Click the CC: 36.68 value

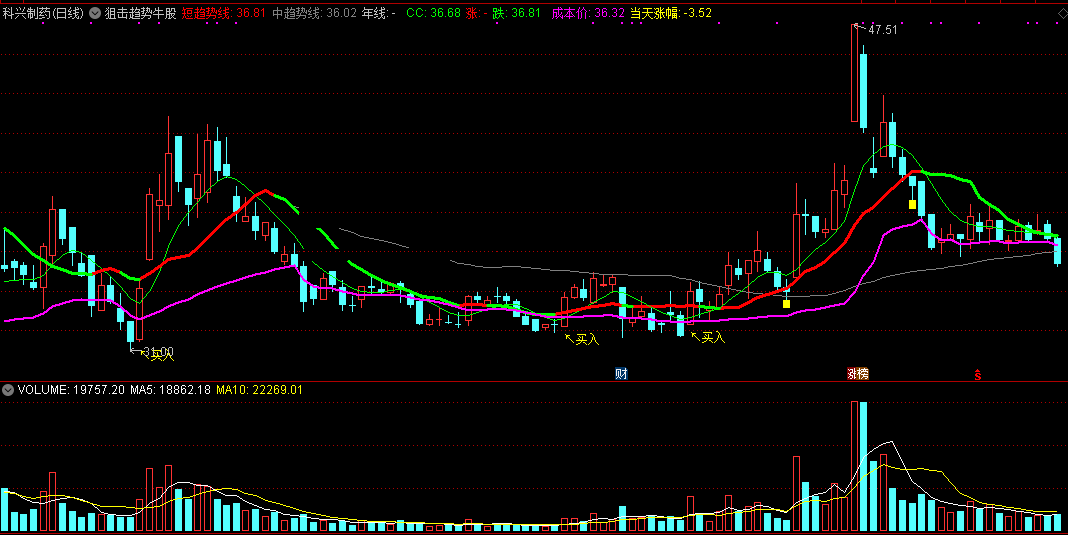(x=433, y=13)
